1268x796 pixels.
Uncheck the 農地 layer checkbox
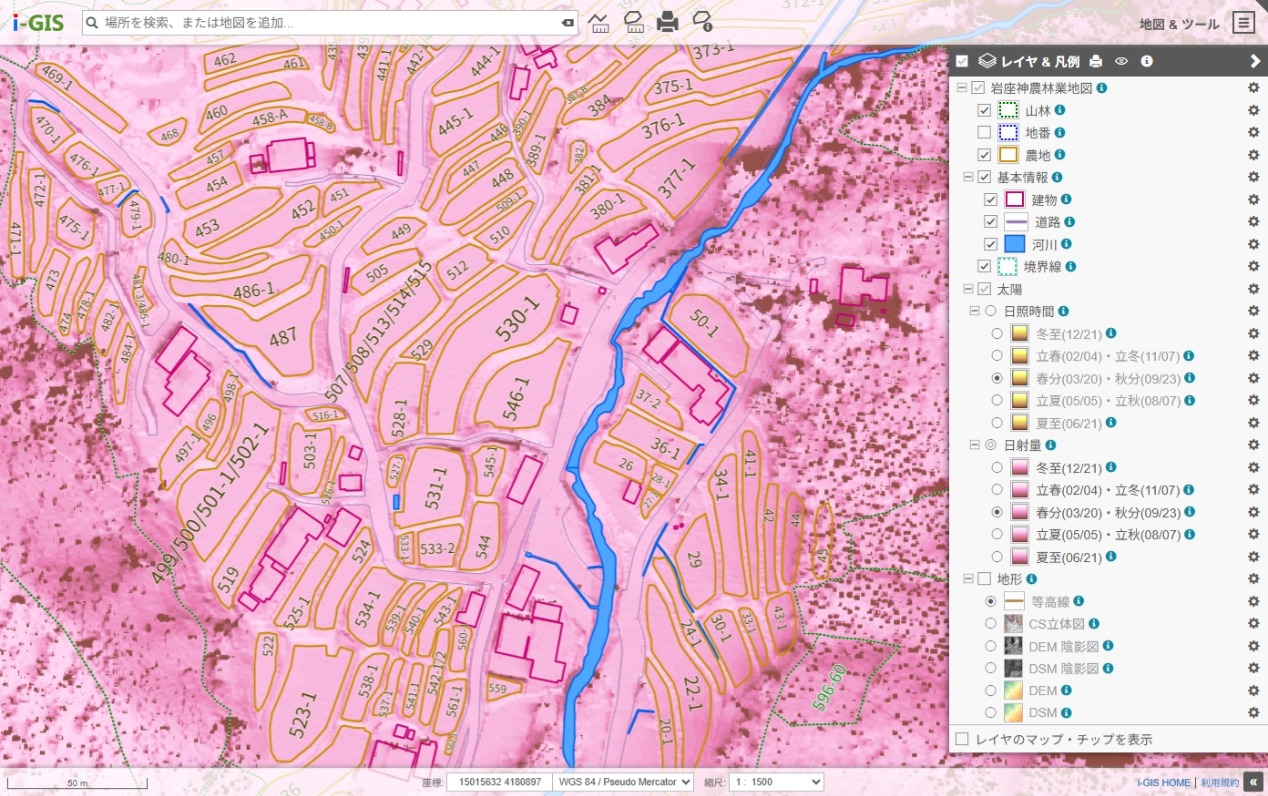[x=985, y=155]
